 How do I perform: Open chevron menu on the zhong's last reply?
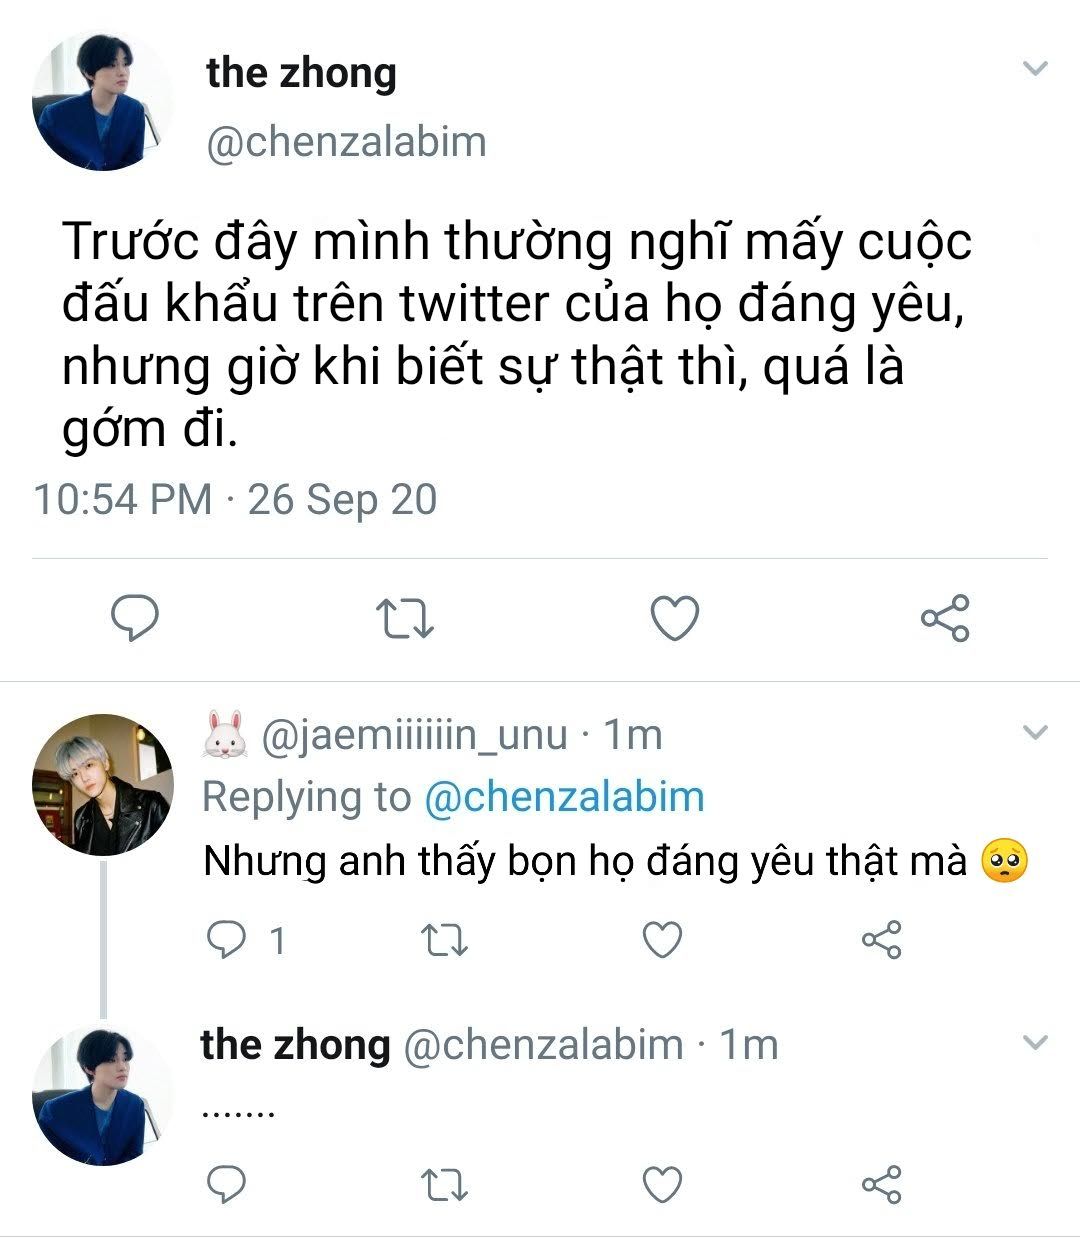(1036, 1043)
